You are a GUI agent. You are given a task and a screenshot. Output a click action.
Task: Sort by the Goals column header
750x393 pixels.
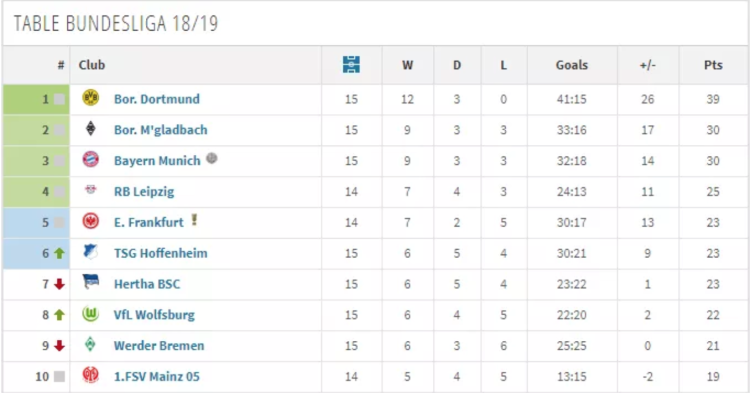pos(572,65)
